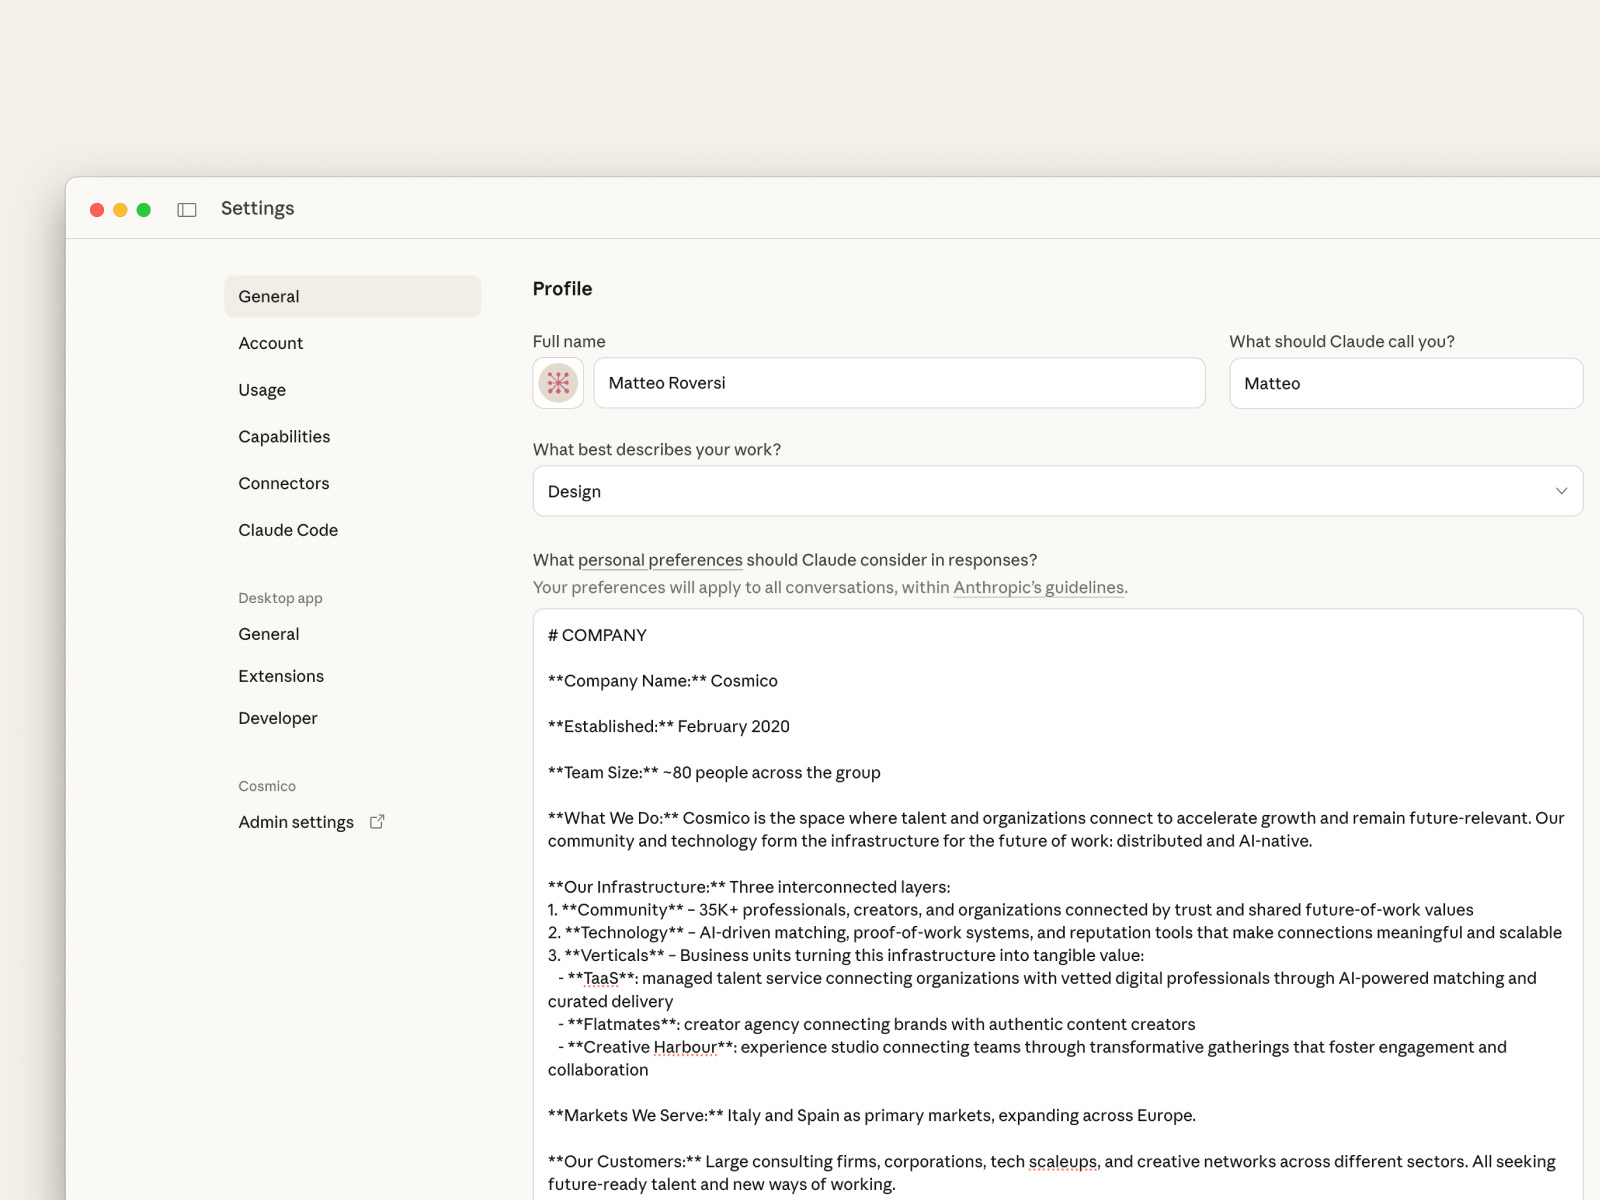Open the Connectors section
Image resolution: width=1600 pixels, height=1200 pixels.
coord(283,483)
